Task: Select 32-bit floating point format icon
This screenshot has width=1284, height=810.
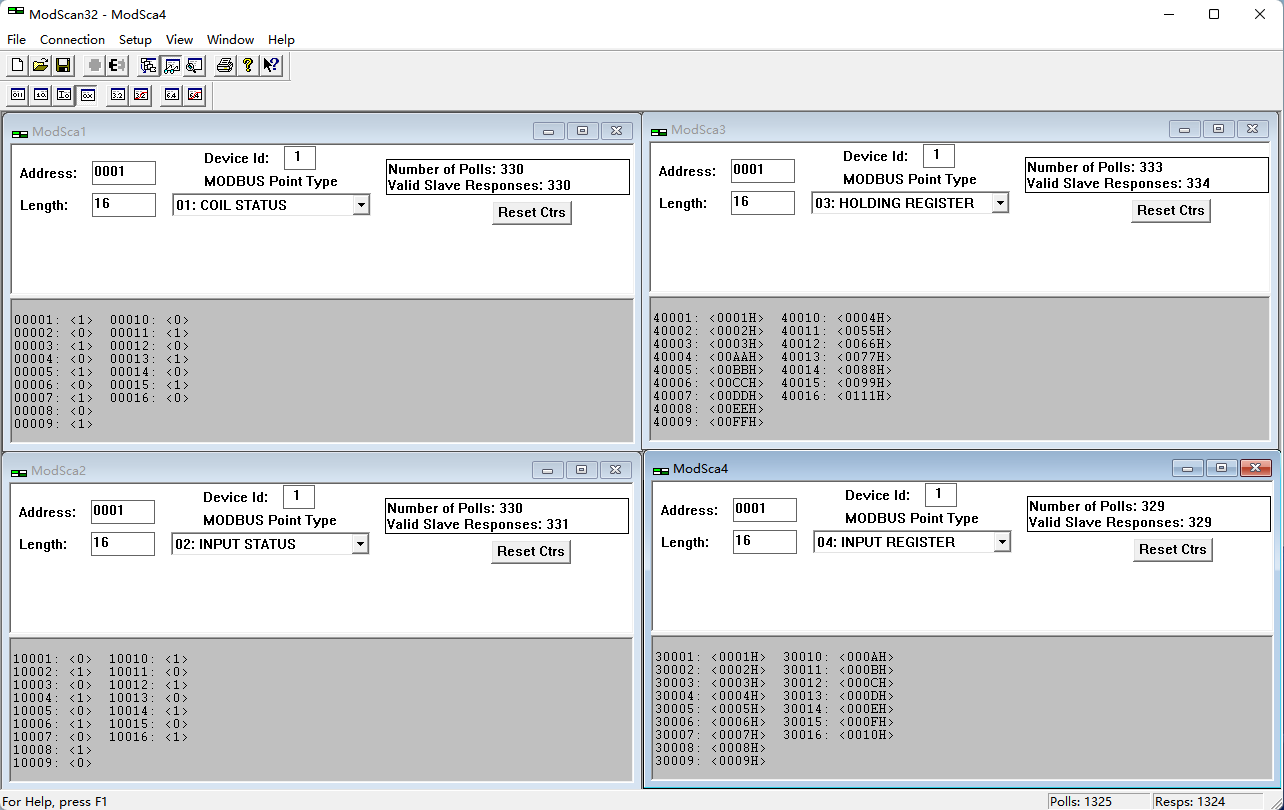Action: pyautogui.click(x=118, y=95)
